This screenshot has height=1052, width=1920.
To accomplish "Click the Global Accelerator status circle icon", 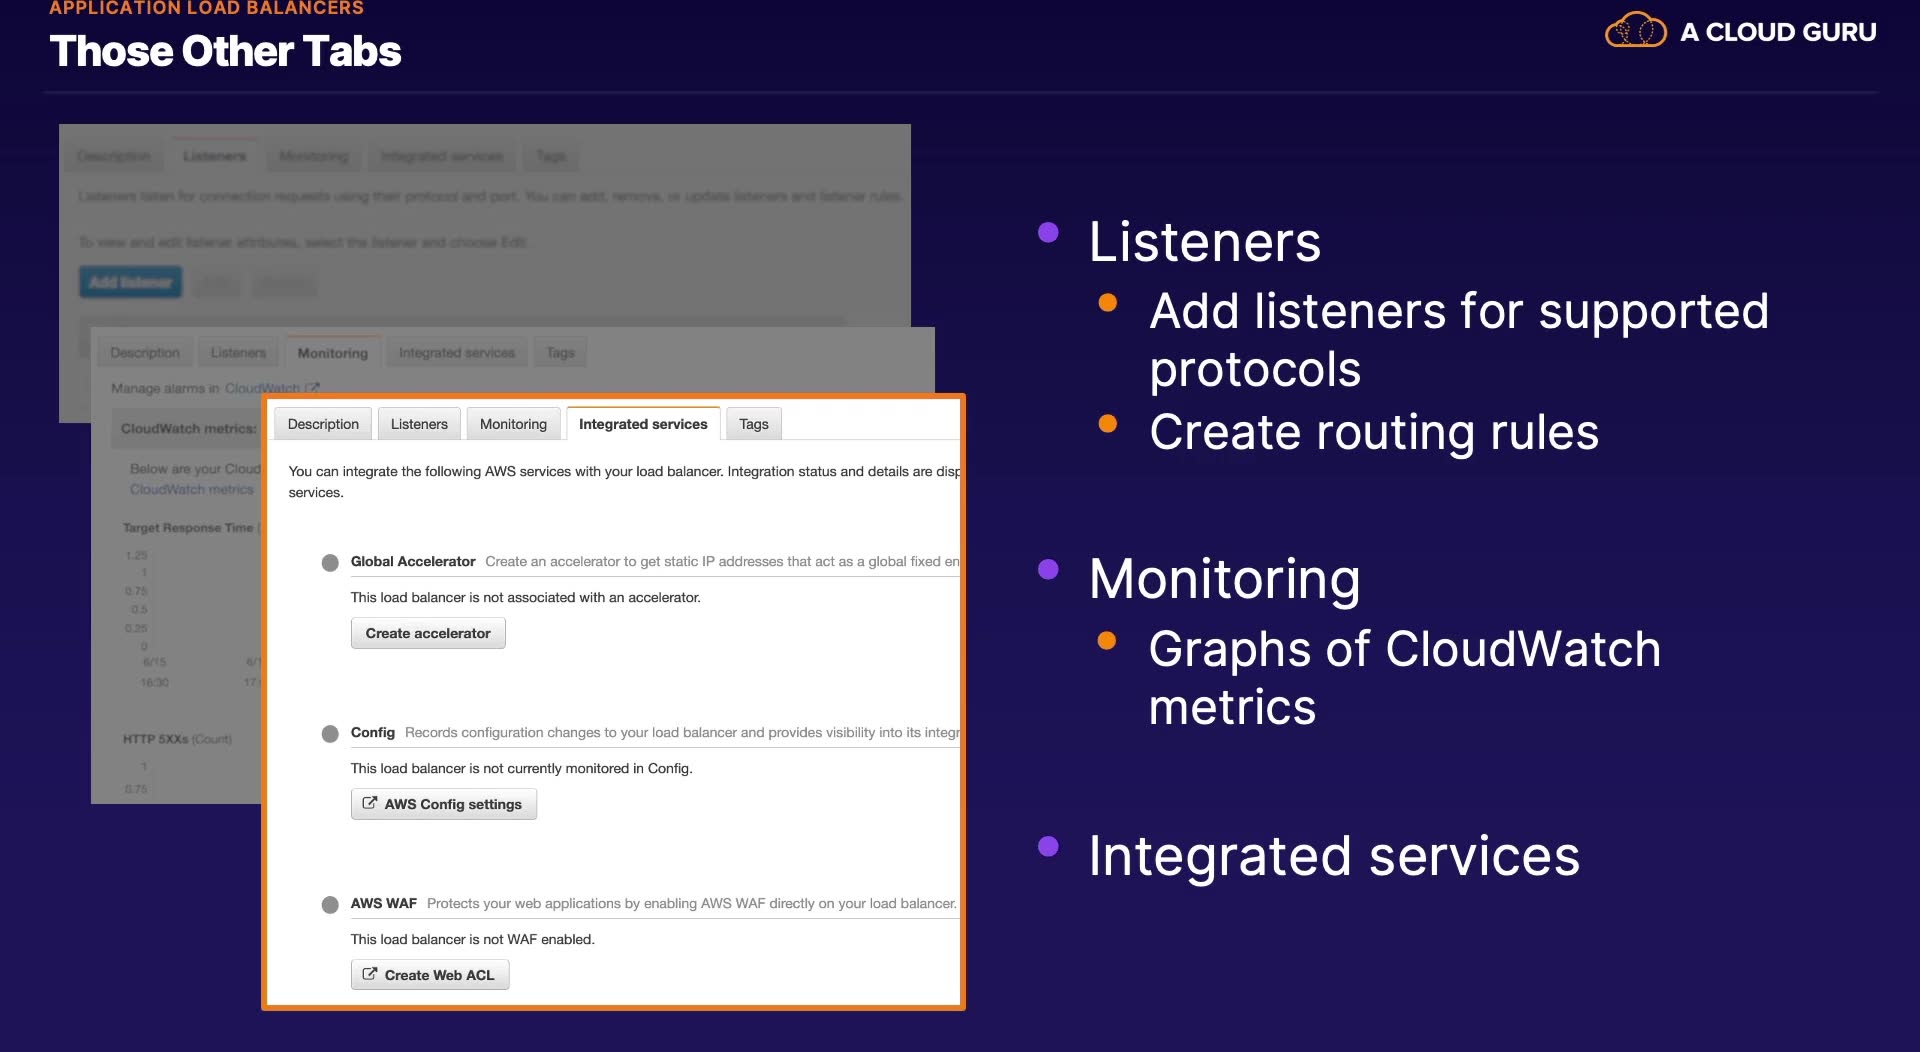I will (330, 563).
